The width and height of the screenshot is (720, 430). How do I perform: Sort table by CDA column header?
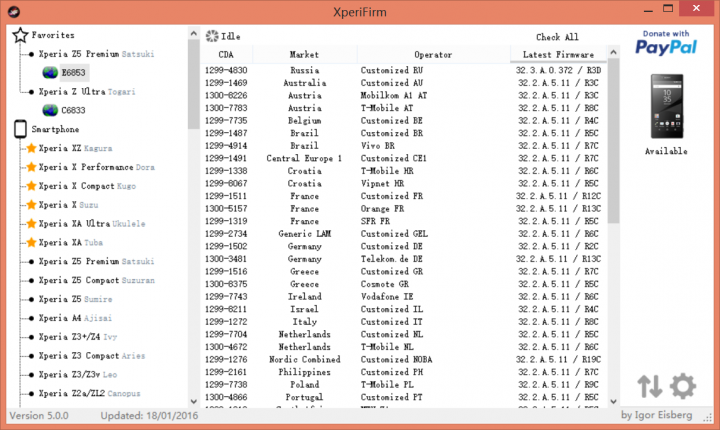(226, 54)
